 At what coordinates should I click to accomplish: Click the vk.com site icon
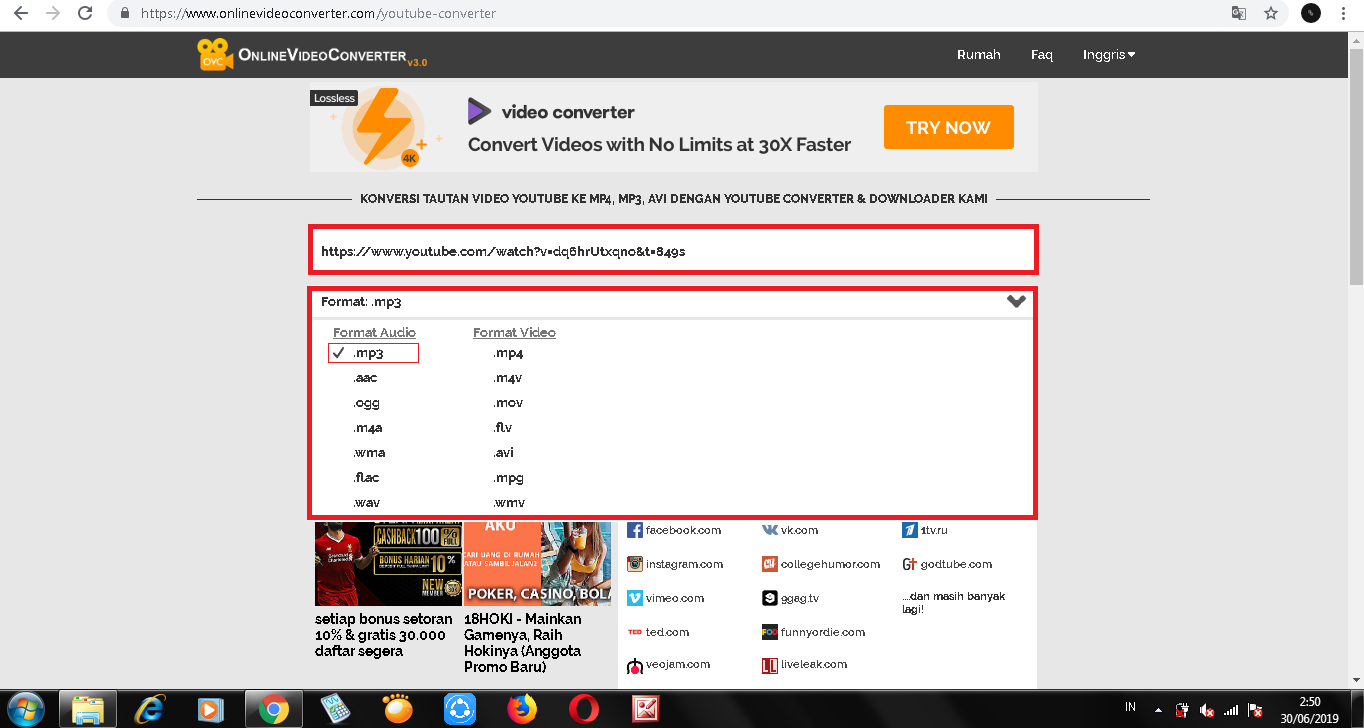click(770, 530)
